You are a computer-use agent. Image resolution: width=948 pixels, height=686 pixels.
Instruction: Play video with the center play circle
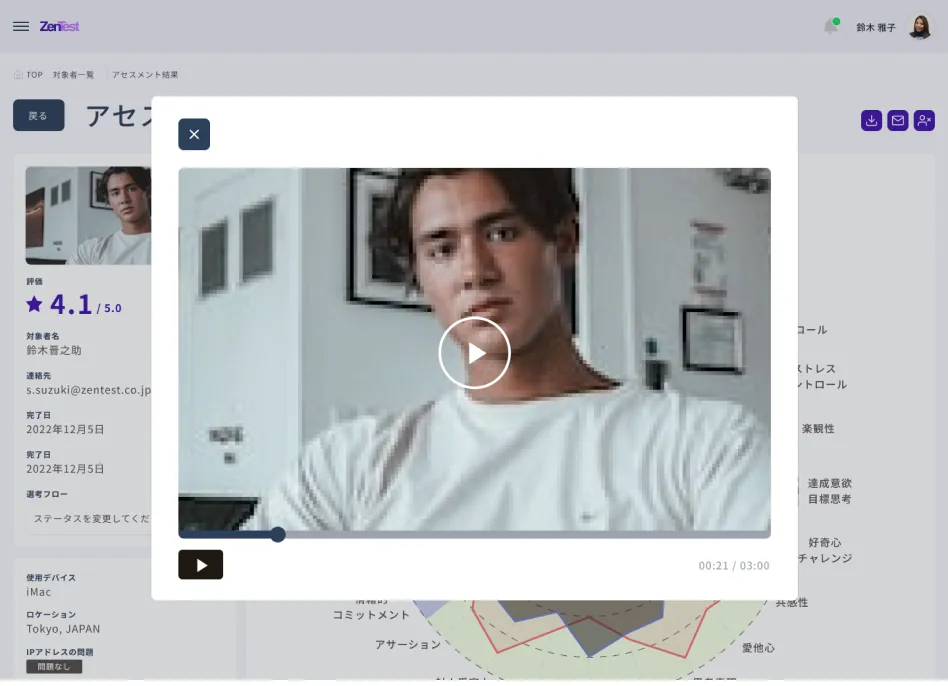point(475,353)
